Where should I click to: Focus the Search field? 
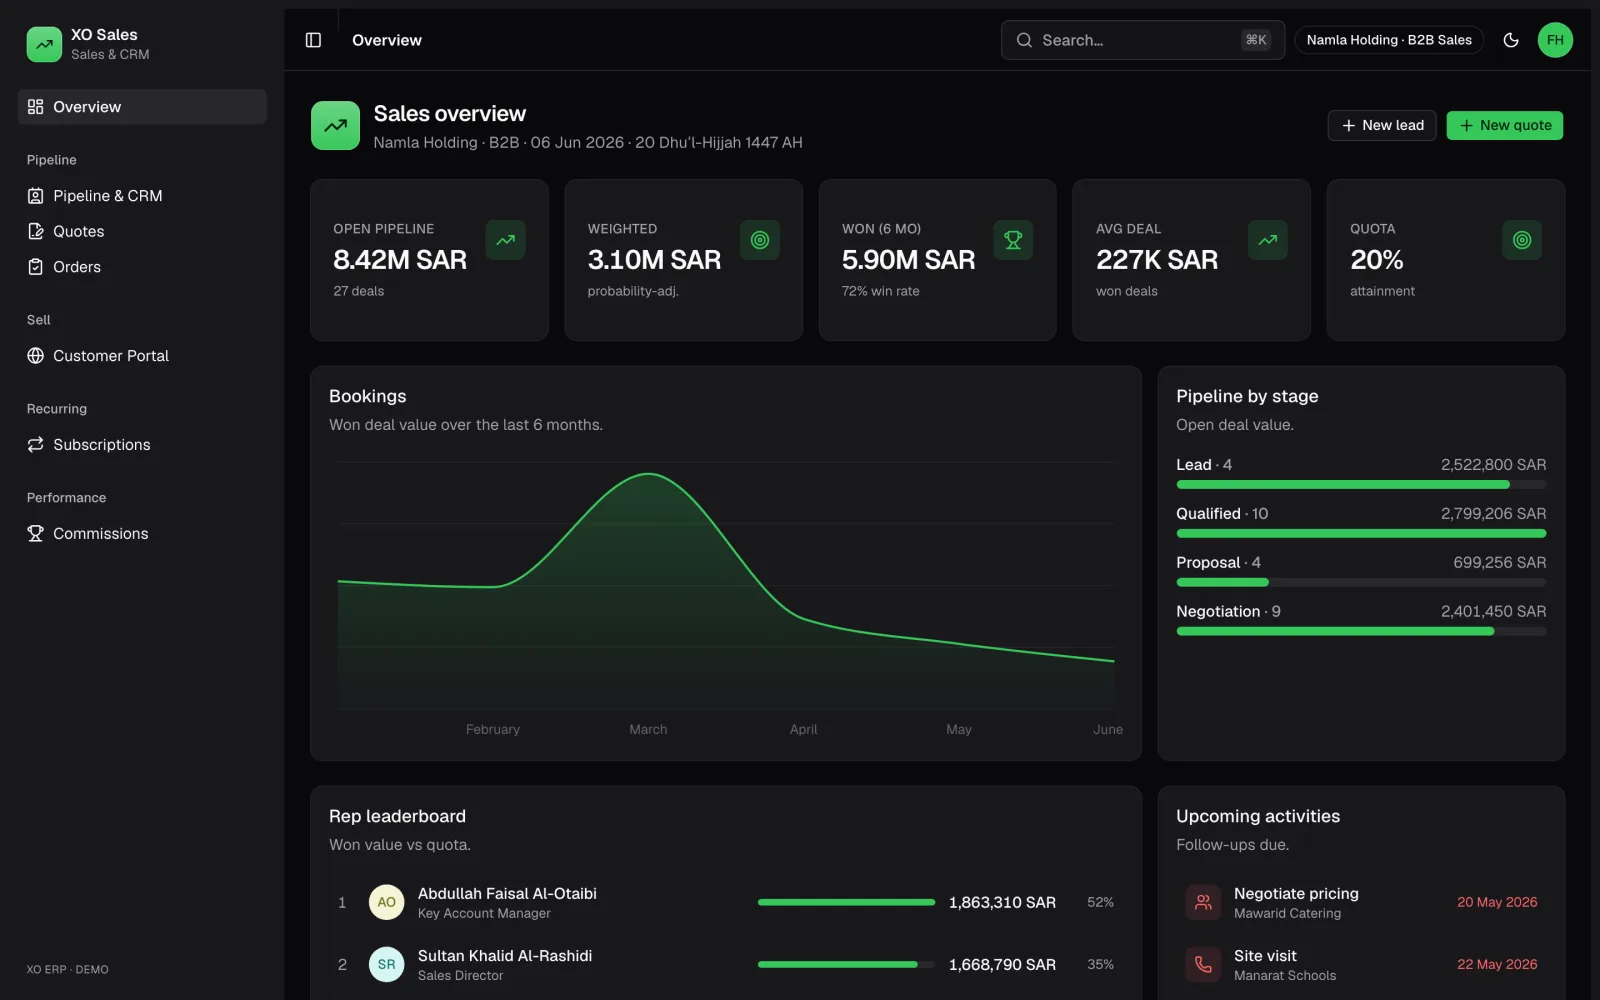point(1143,40)
